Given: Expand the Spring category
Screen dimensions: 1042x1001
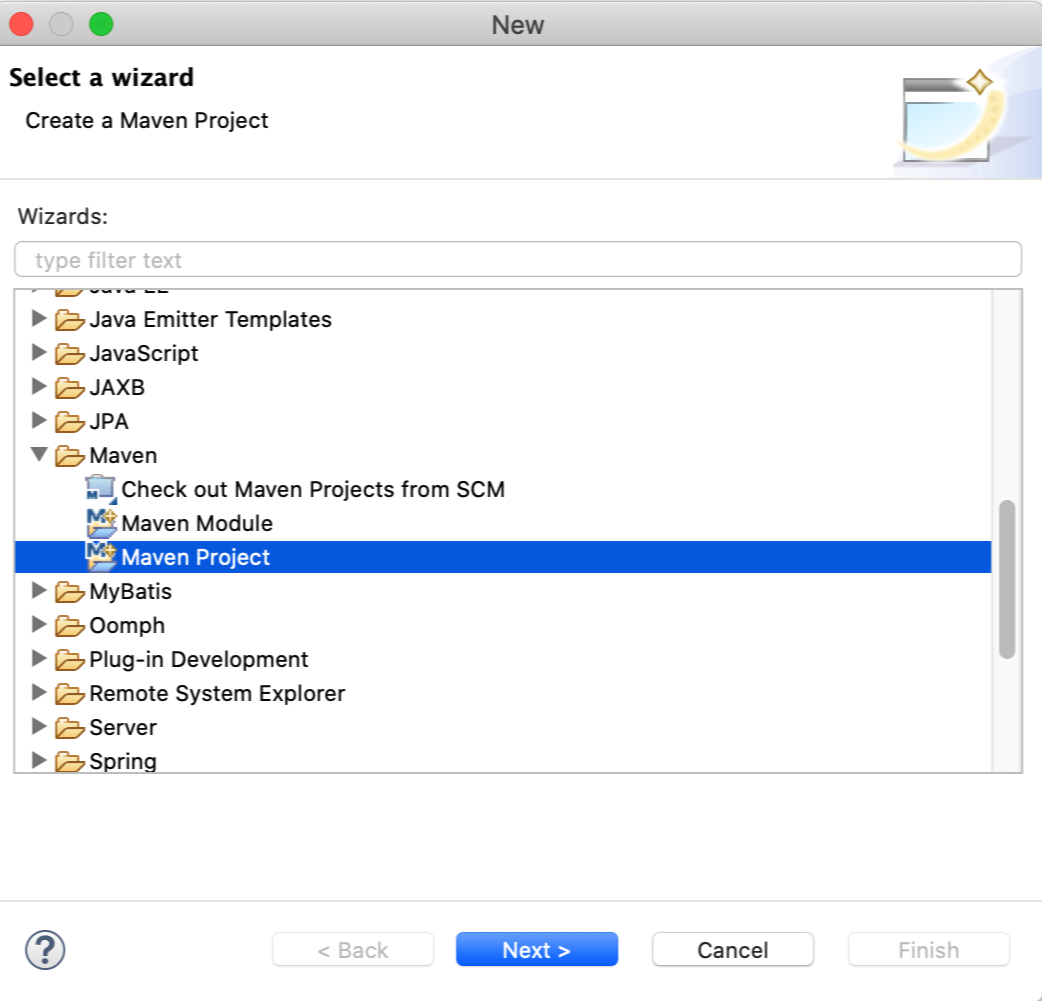Looking at the screenshot, I should (x=39, y=760).
